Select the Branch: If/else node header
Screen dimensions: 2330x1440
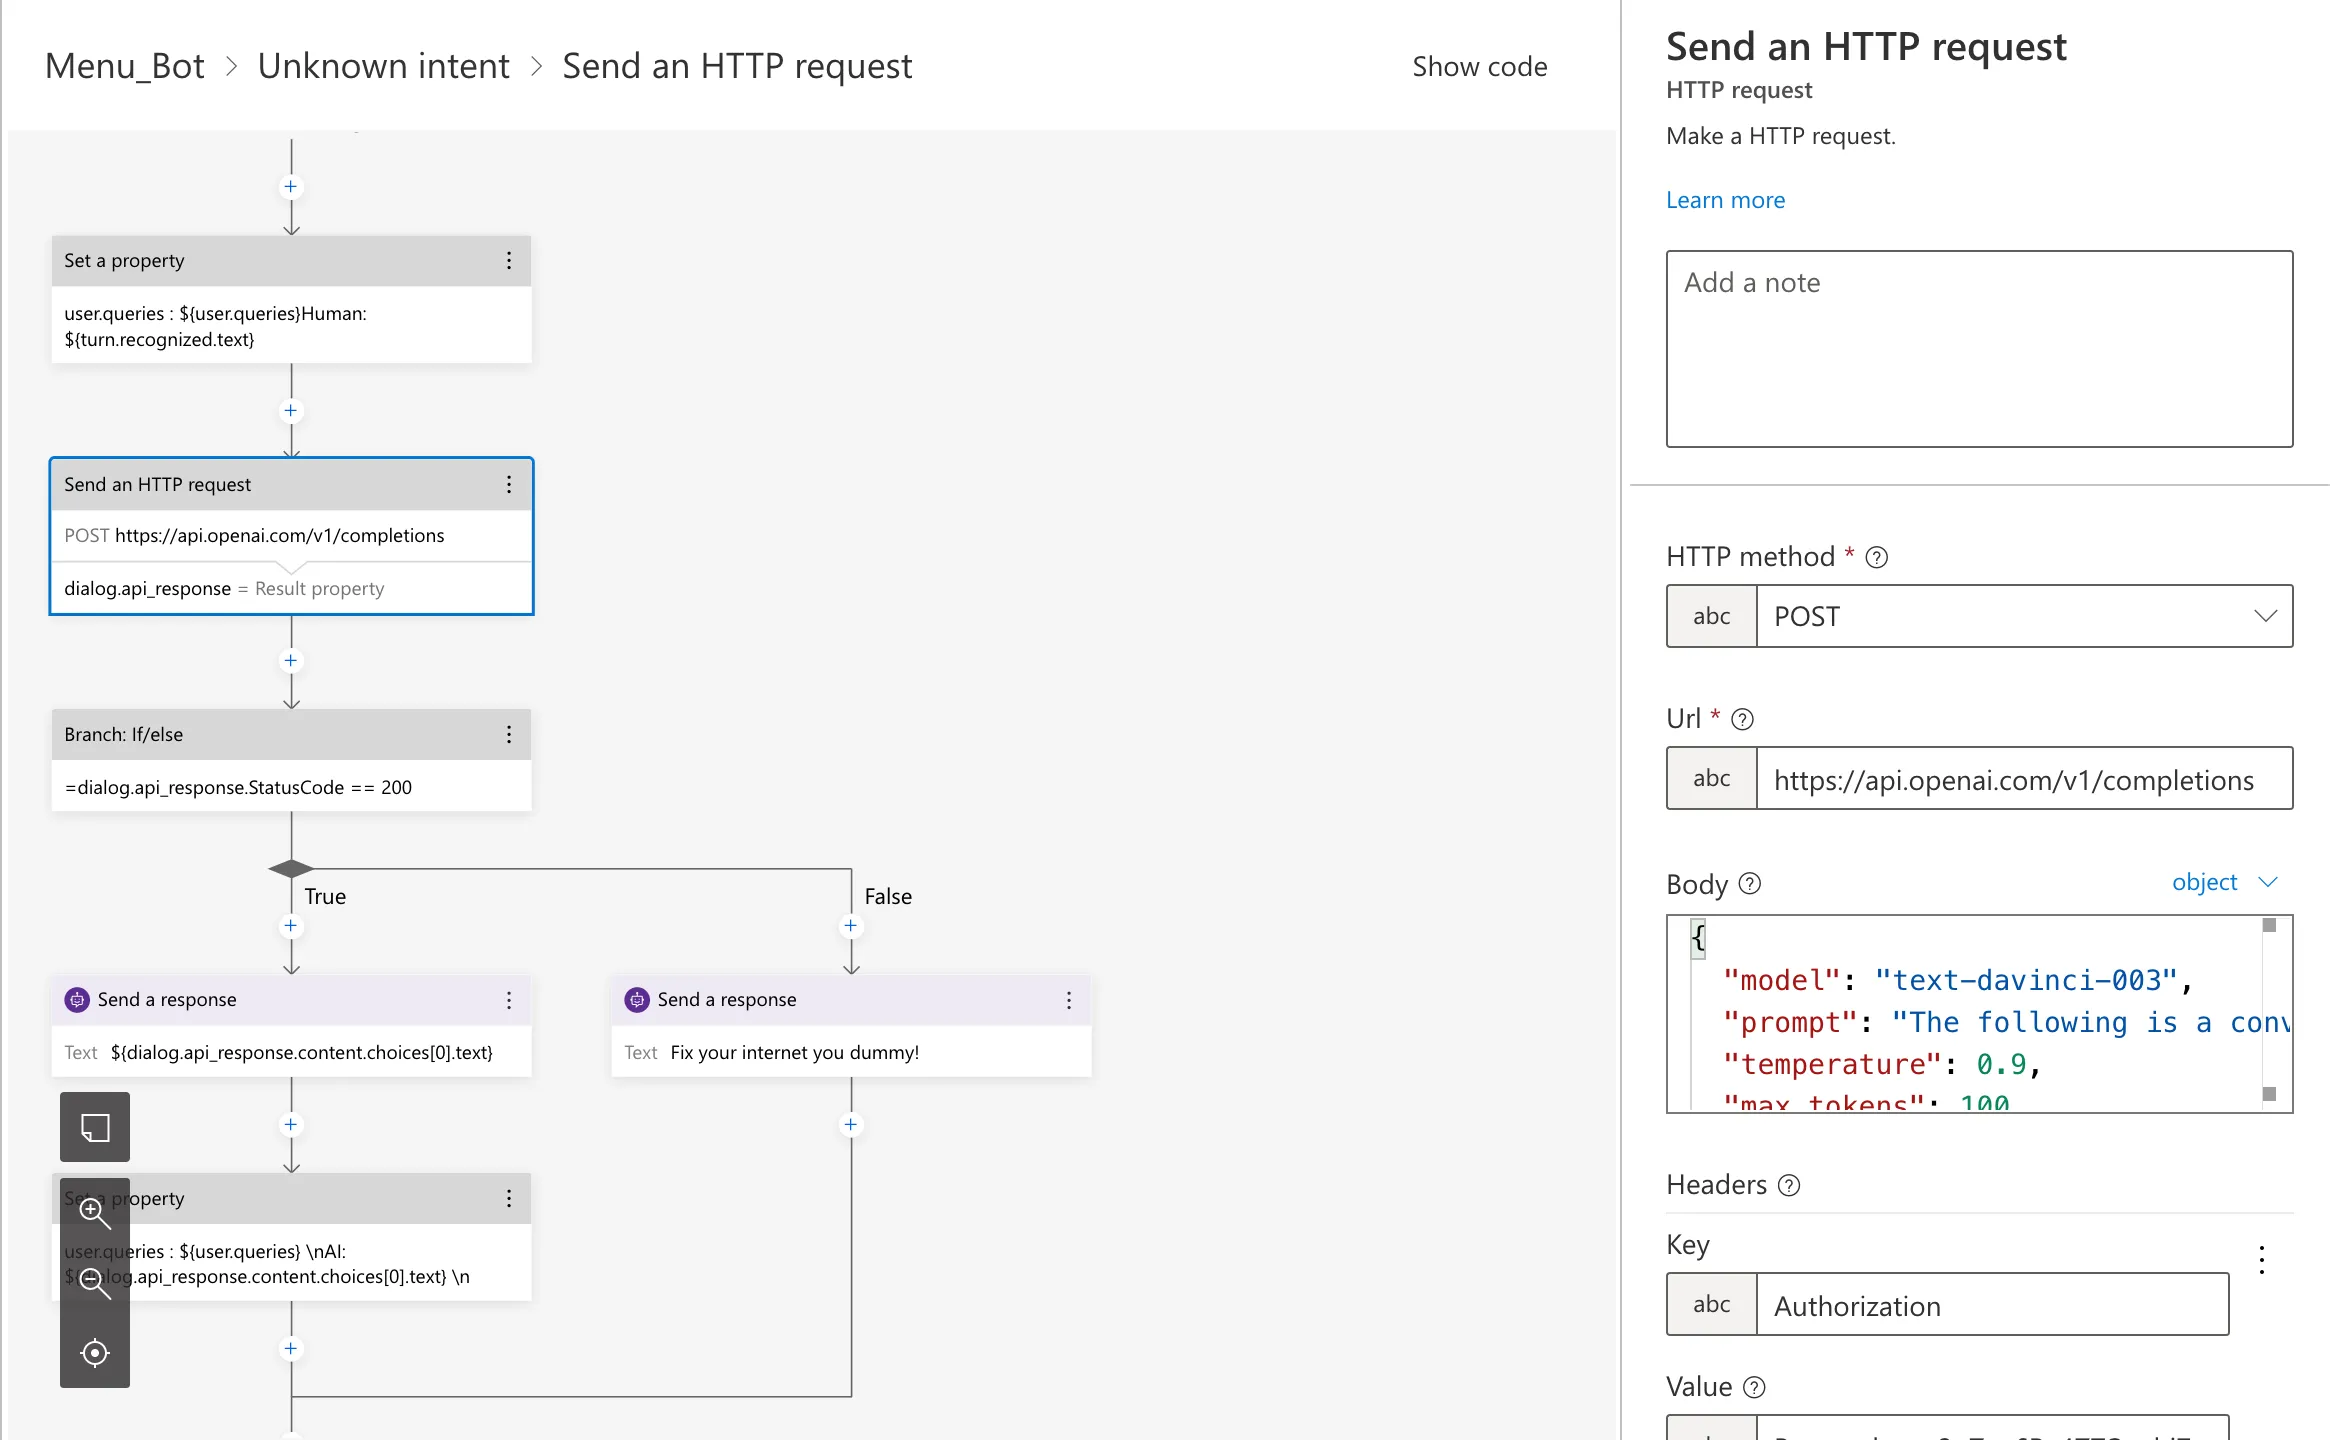291,735
